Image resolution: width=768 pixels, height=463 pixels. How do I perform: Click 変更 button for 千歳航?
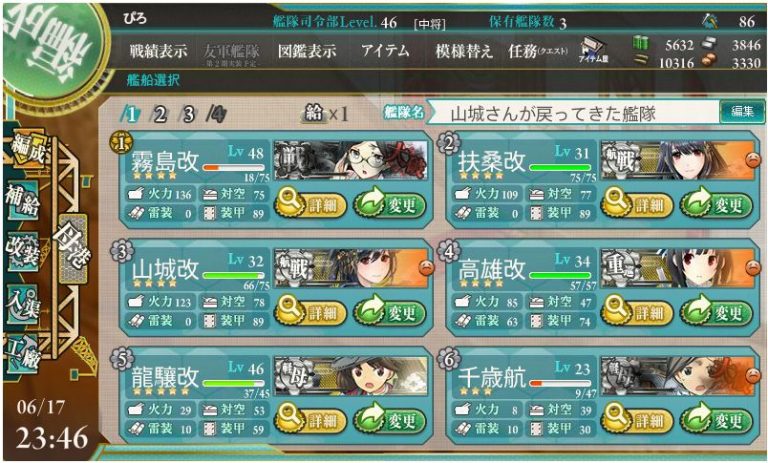click(x=716, y=419)
